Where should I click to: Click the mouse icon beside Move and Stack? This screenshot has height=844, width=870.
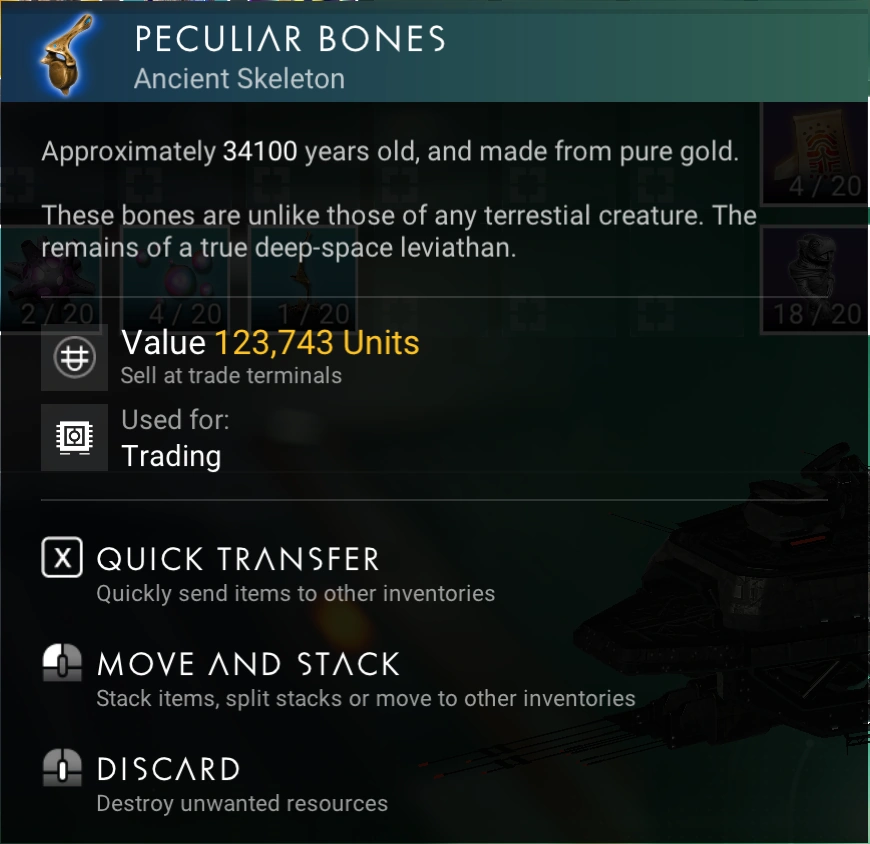coord(62,662)
